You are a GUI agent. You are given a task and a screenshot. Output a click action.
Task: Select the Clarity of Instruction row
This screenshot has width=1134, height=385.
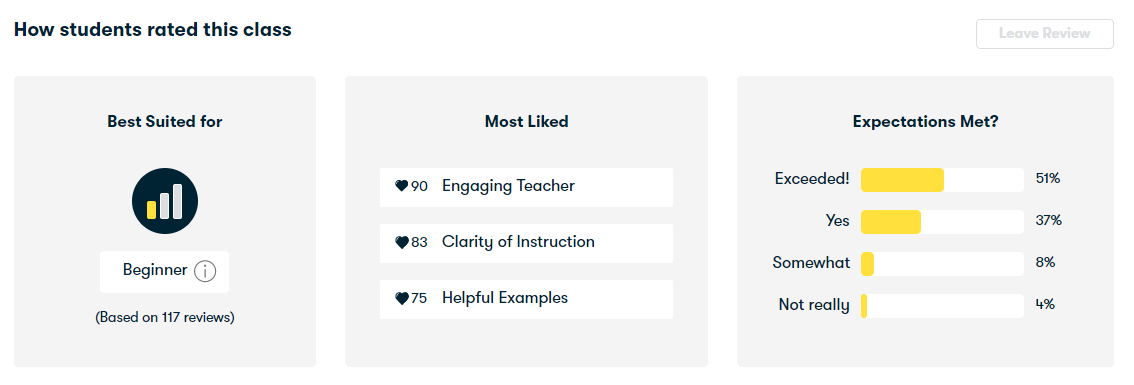click(x=526, y=243)
